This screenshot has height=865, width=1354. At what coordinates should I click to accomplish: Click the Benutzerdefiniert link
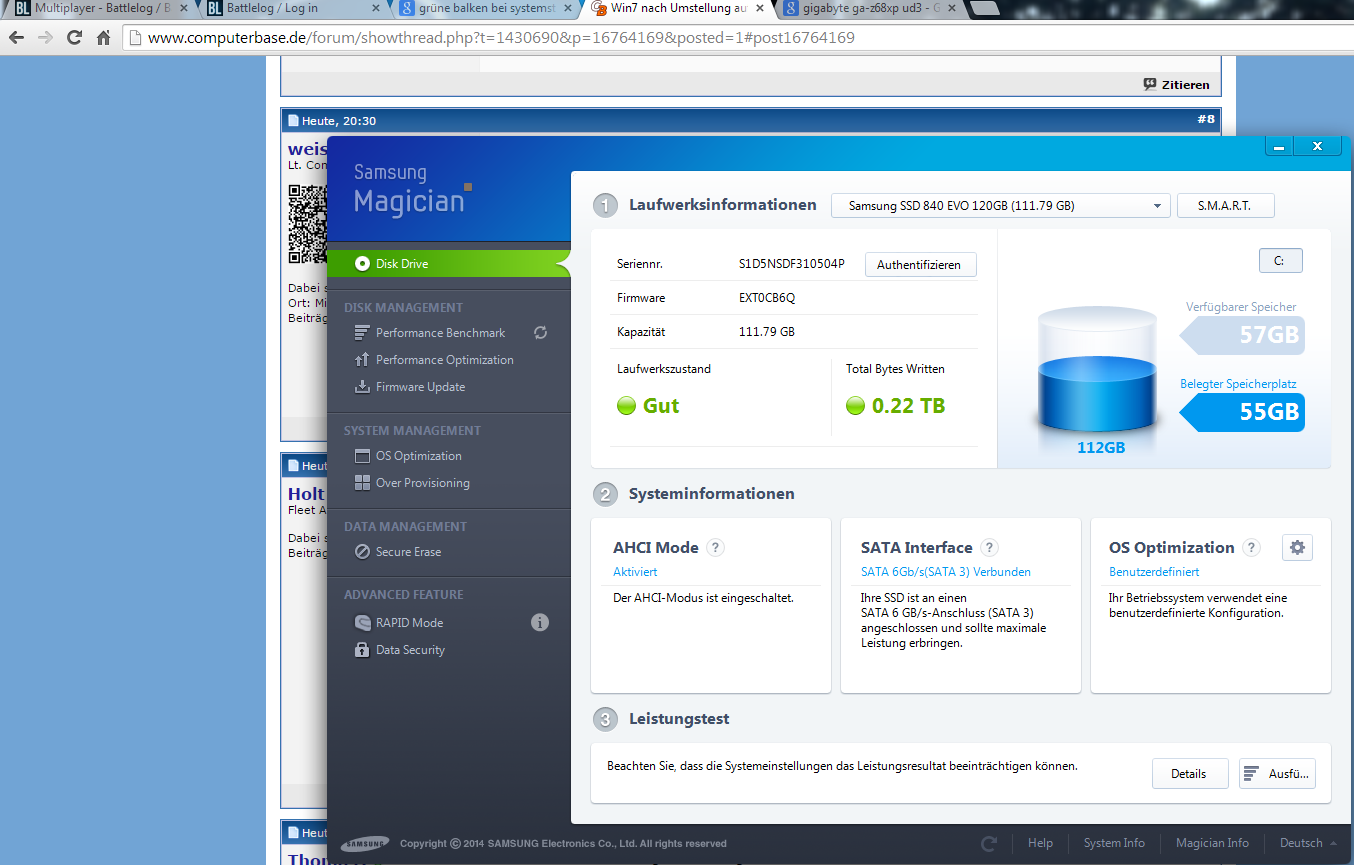(1154, 572)
